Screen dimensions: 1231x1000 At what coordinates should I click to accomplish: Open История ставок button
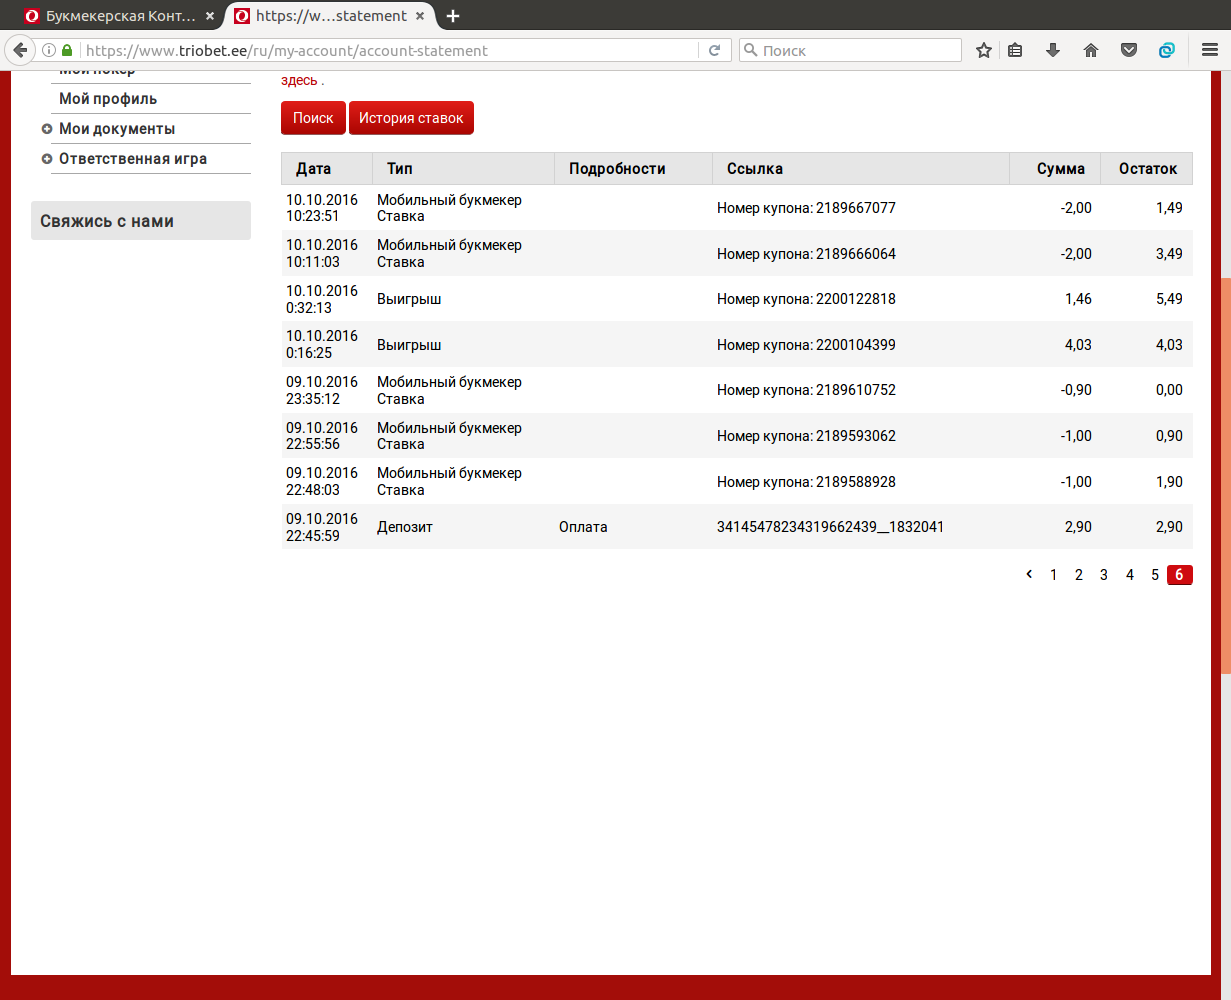(x=411, y=118)
